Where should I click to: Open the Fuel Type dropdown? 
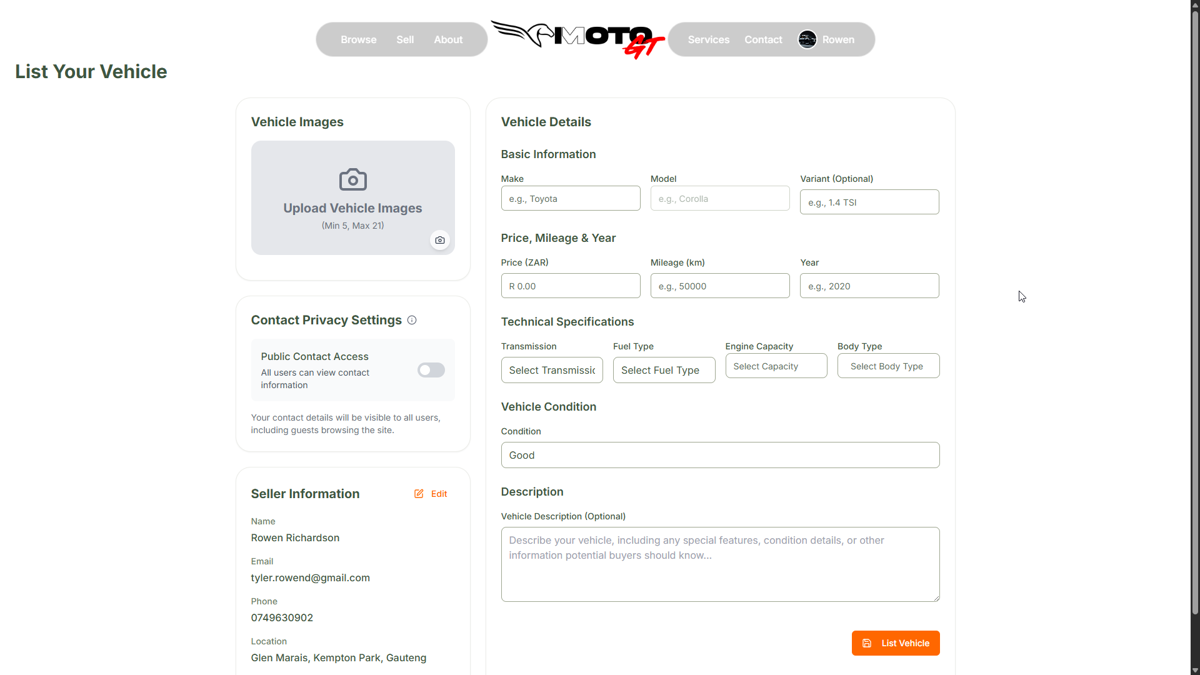click(664, 370)
